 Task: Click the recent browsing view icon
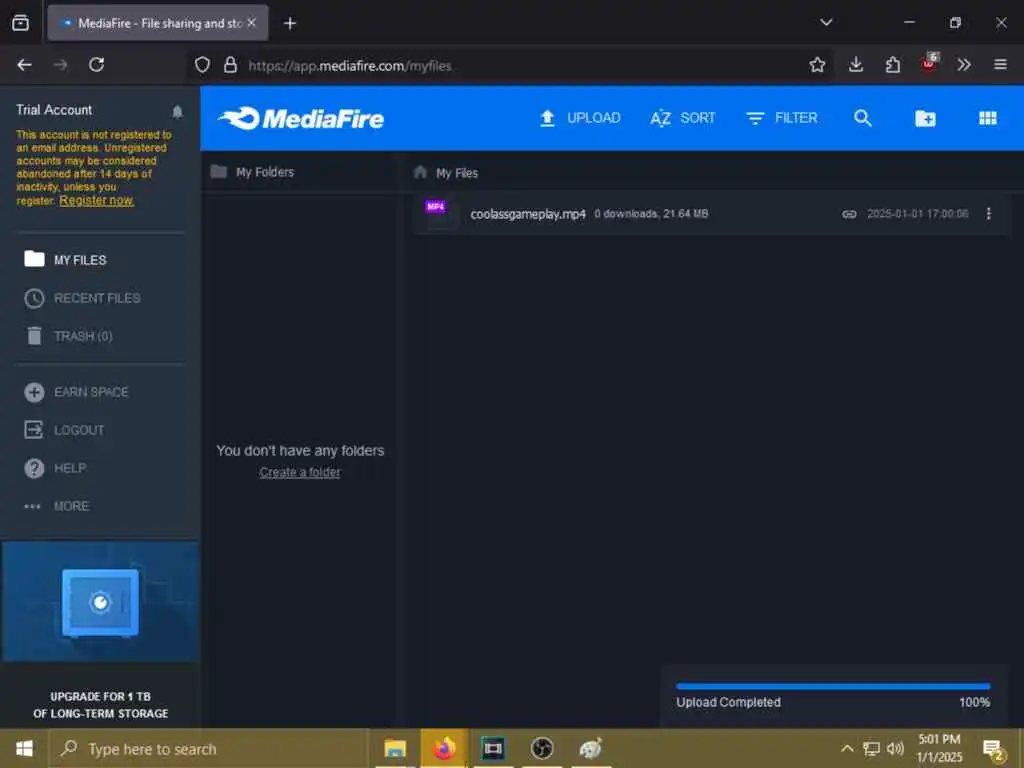click(20, 23)
